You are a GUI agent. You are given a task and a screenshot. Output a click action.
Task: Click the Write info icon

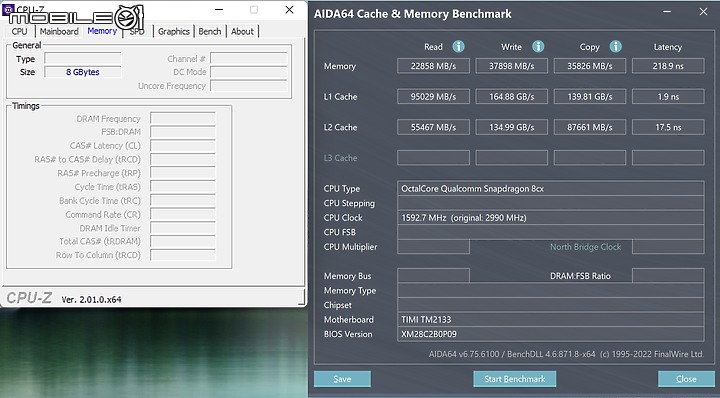coord(538,46)
